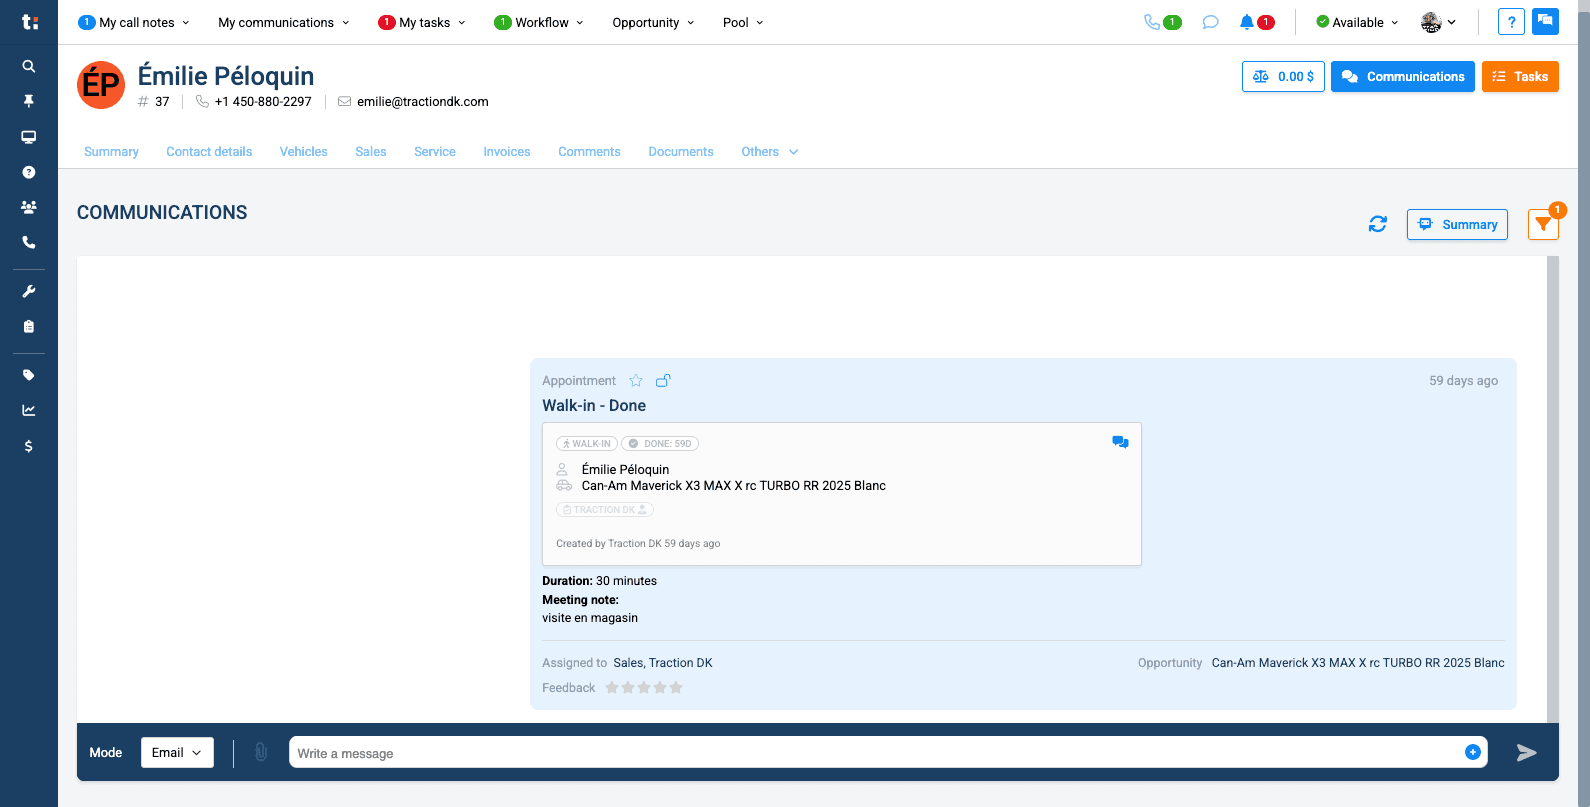Open the search icon in the sidebar
Image resolution: width=1590 pixels, height=807 pixels.
pos(29,66)
